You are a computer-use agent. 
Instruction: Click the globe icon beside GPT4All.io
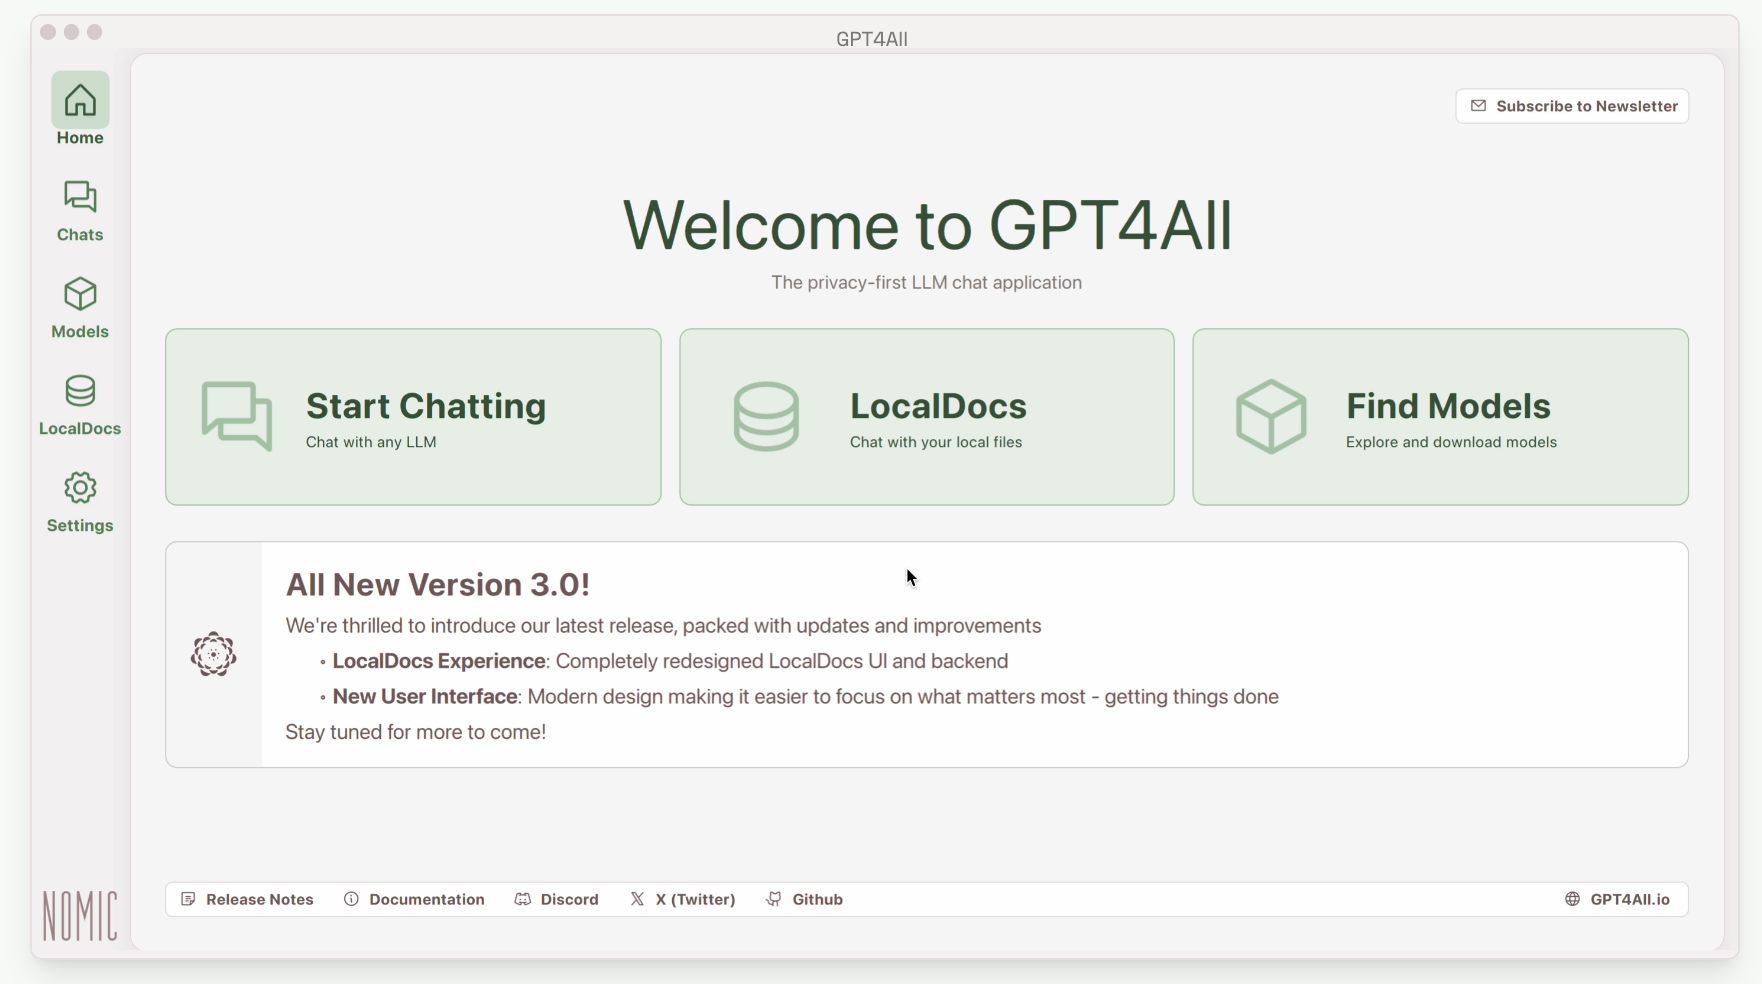coord(1573,899)
